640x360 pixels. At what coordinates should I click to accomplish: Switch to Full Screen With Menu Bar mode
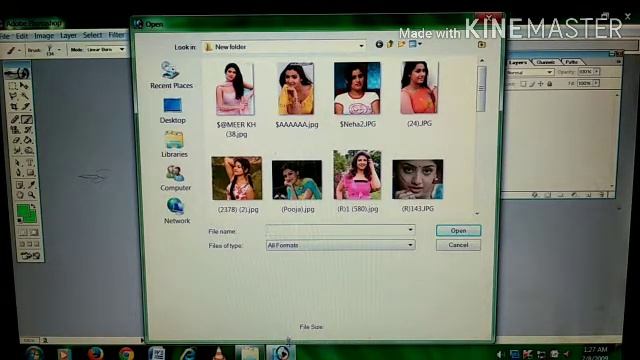coord(29,244)
